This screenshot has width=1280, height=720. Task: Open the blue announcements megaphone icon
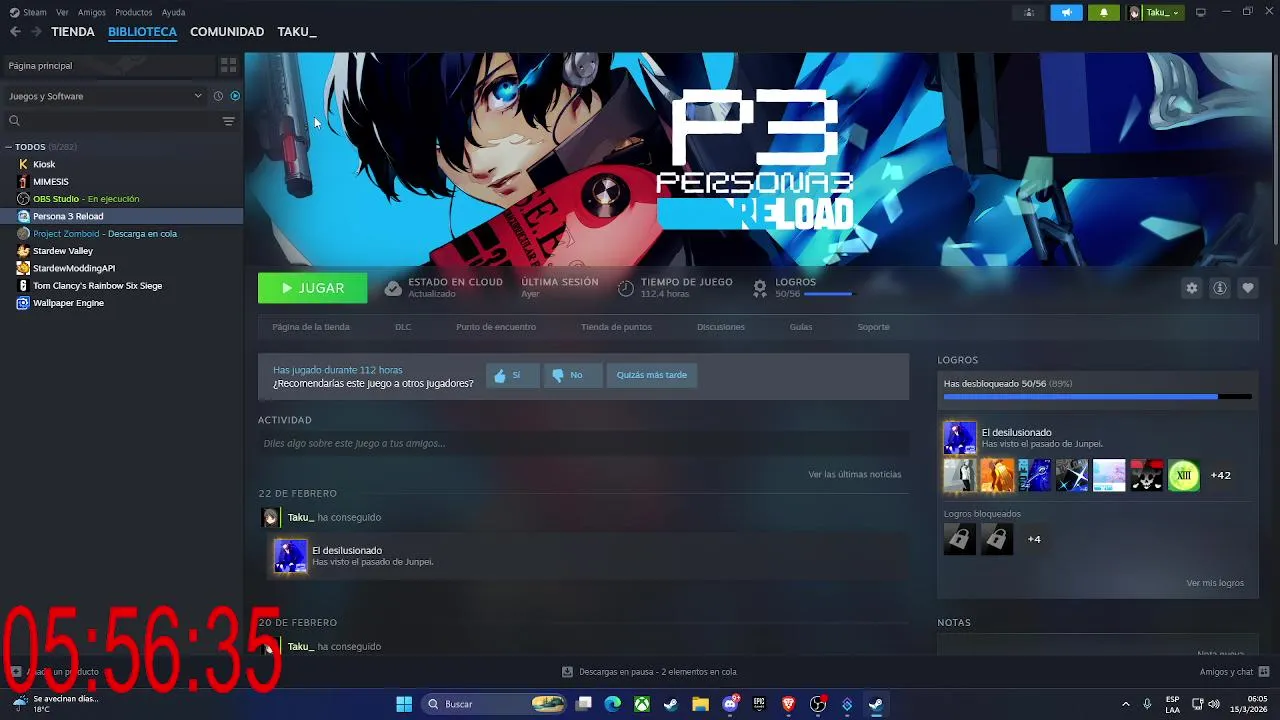tap(1066, 12)
